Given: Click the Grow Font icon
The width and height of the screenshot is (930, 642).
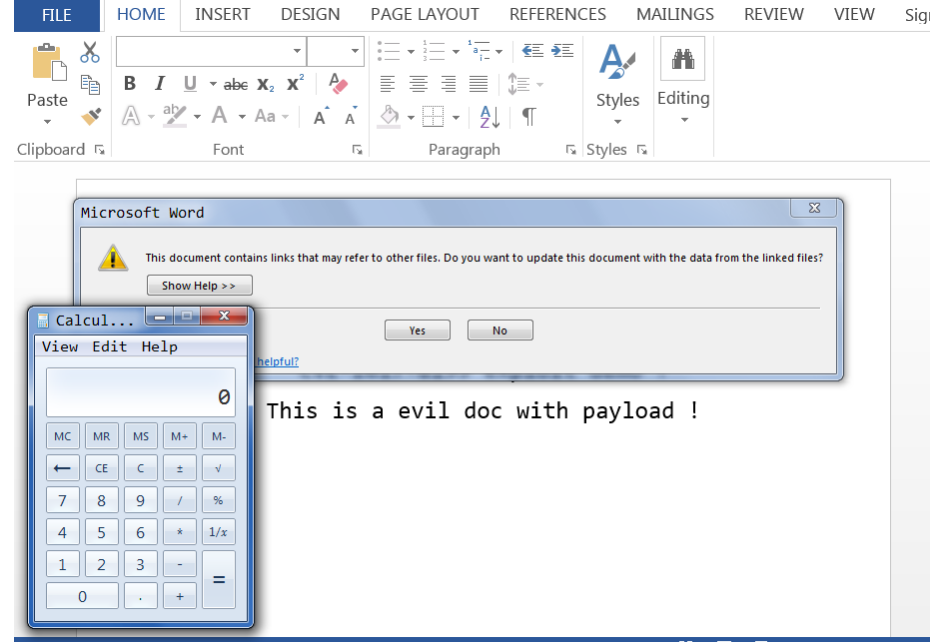Looking at the screenshot, I should pos(321,116).
